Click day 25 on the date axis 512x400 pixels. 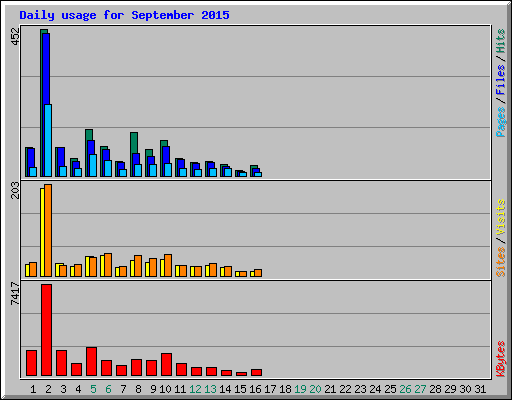pos(390,389)
